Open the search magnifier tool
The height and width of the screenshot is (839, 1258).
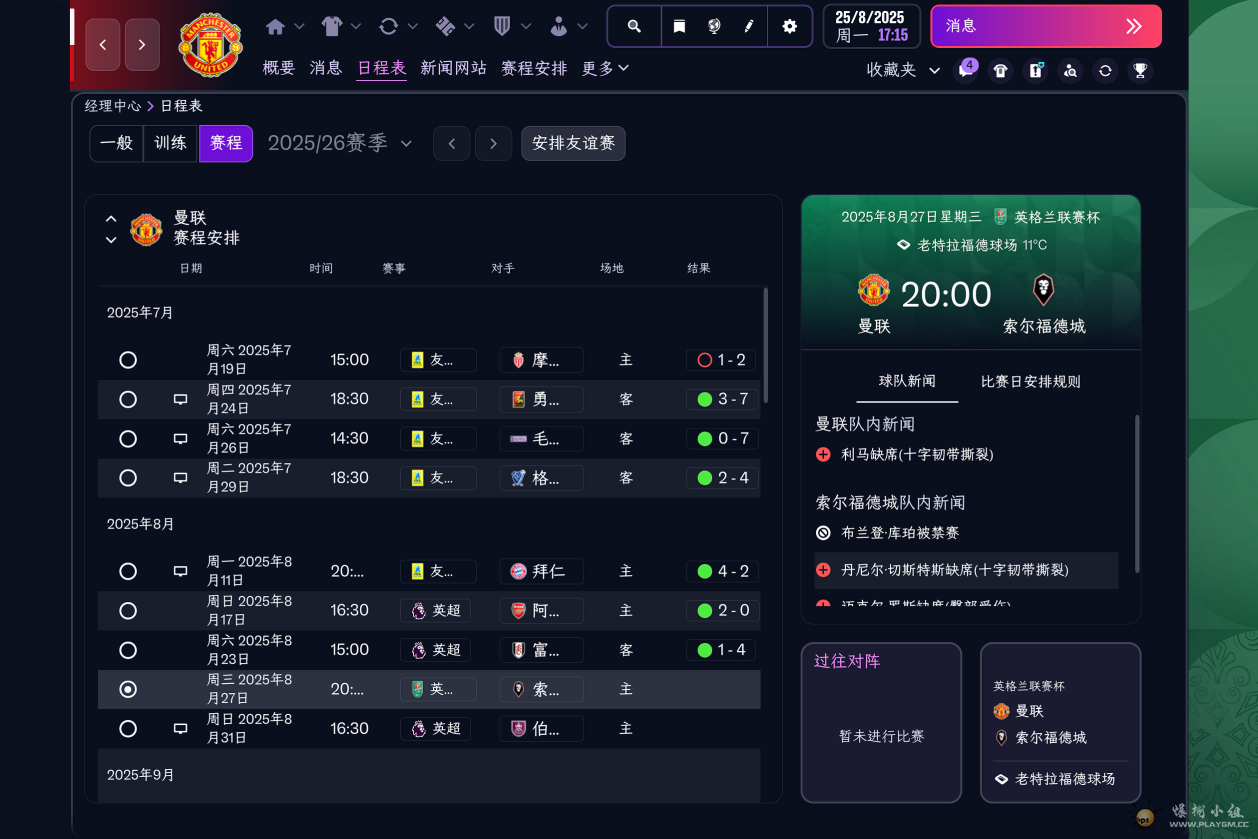click(x=634, y=26)
